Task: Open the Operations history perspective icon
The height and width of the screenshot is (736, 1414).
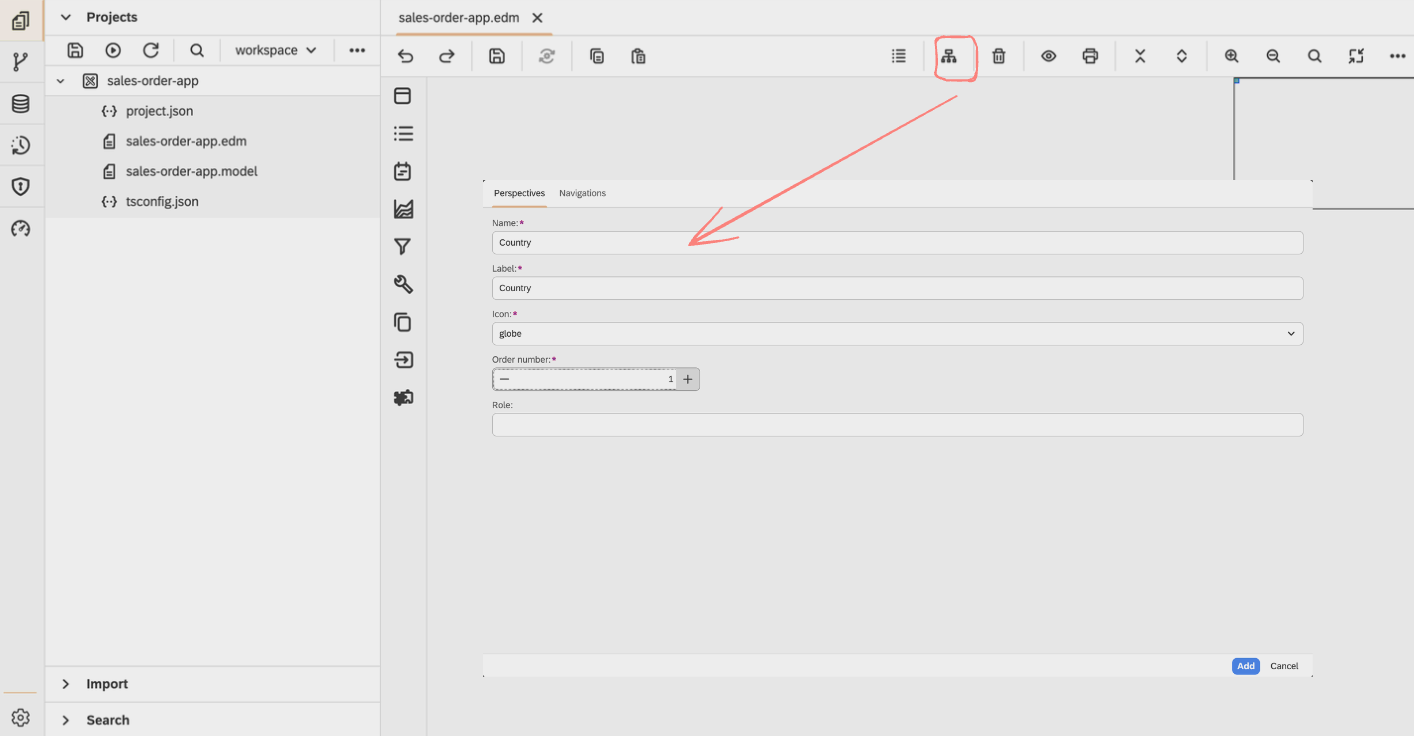Action: [x=21, y=145]
